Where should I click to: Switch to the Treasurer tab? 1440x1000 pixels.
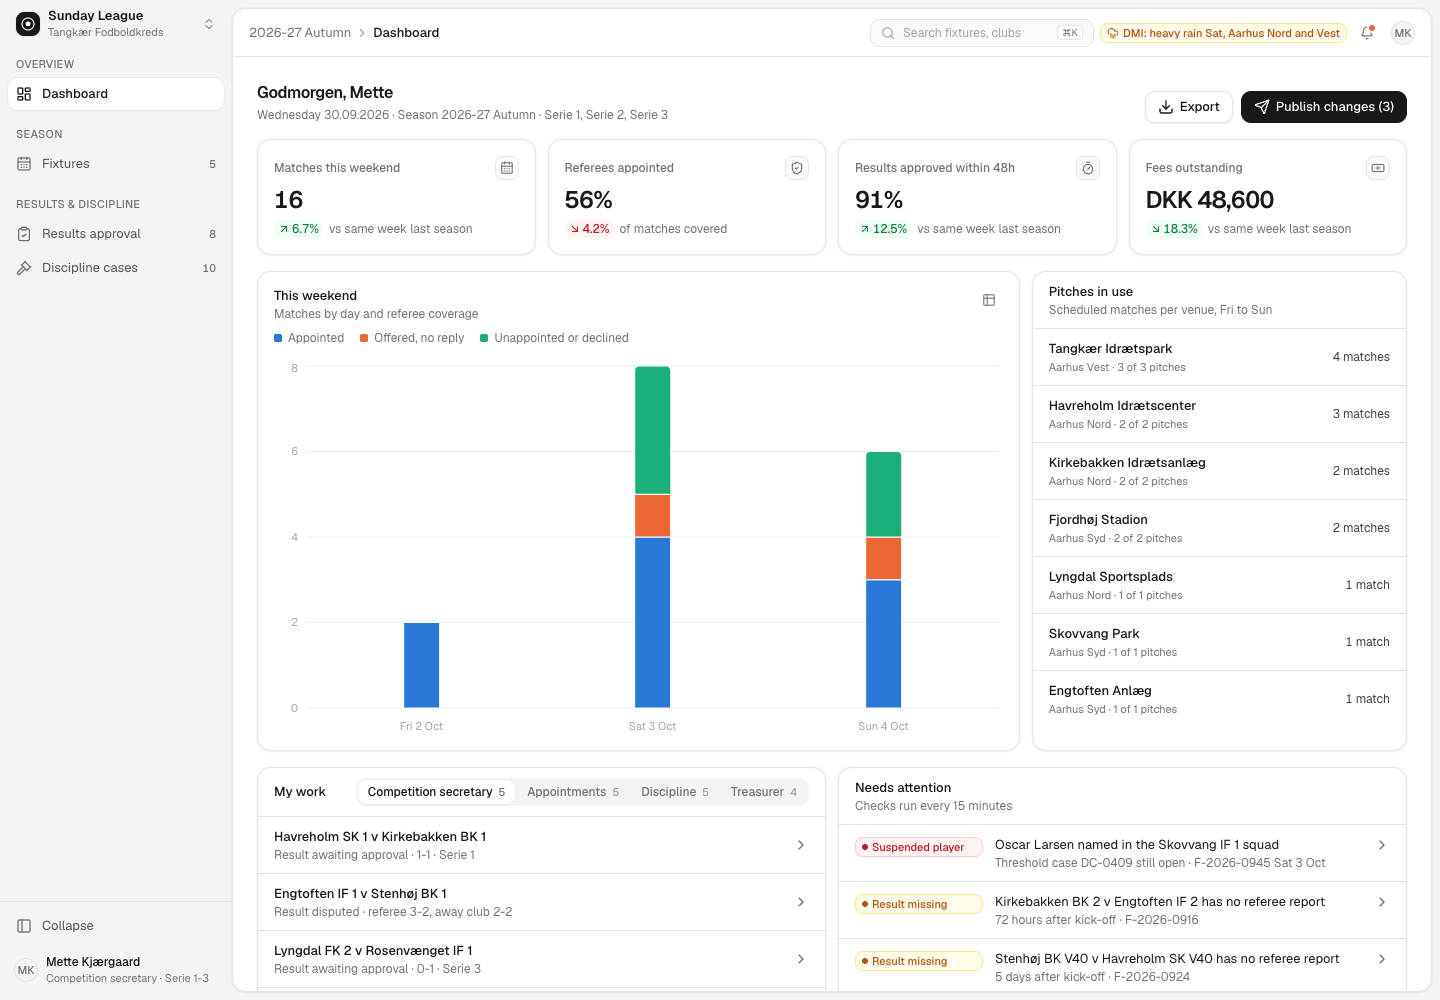pos(764,792)
